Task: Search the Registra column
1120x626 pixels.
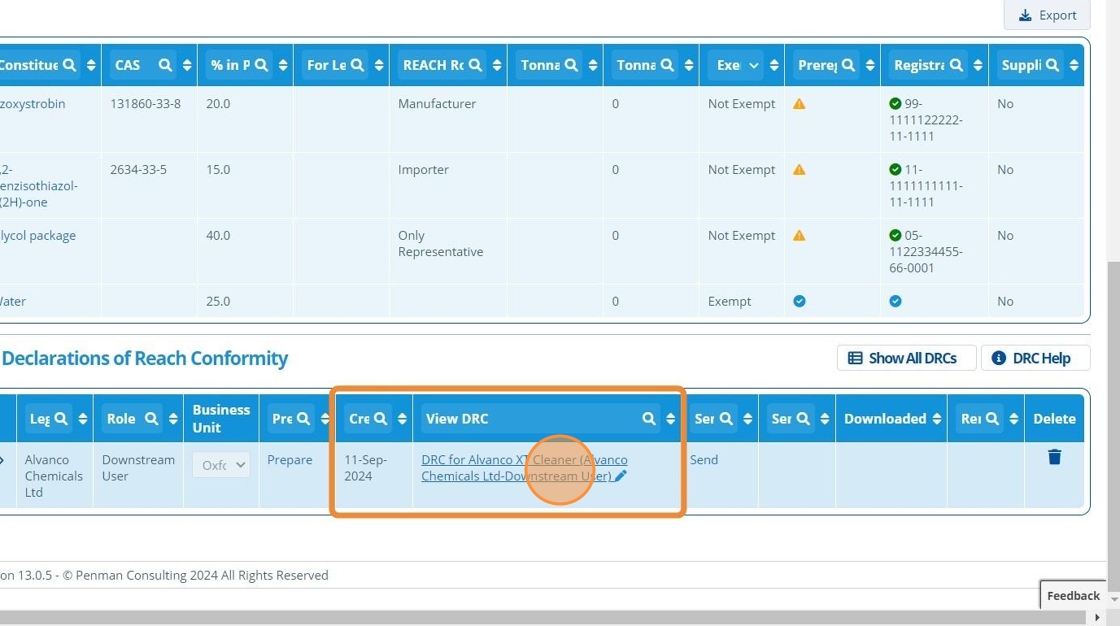Action: coord(956,65)
